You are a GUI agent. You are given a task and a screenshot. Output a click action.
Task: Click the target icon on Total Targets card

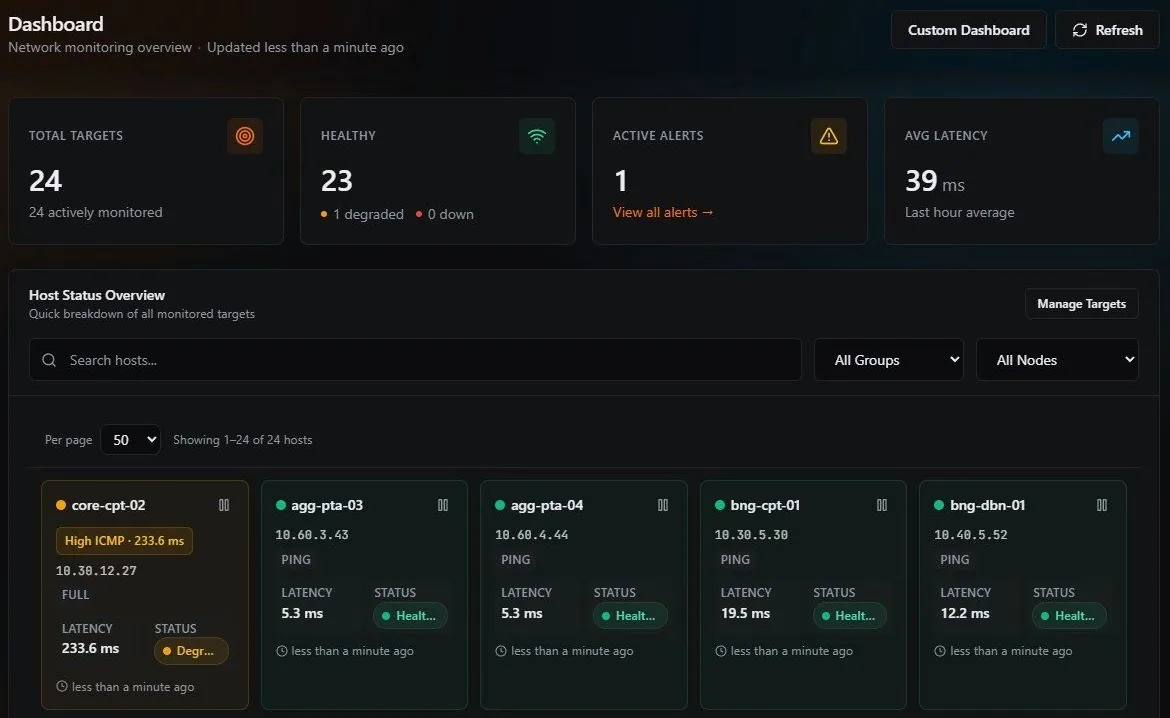(245, 136)
